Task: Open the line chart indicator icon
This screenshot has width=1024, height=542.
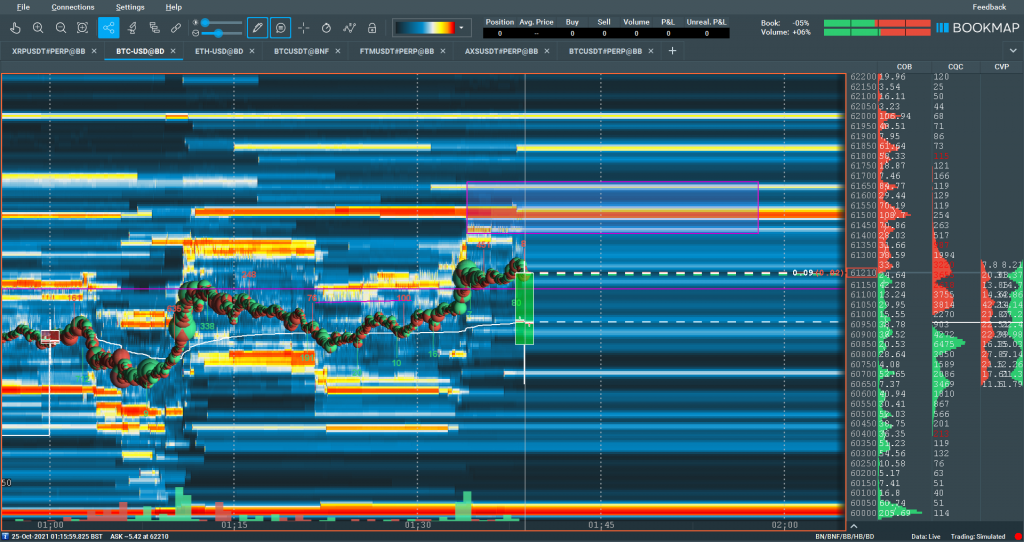Action: click(349, 28)
